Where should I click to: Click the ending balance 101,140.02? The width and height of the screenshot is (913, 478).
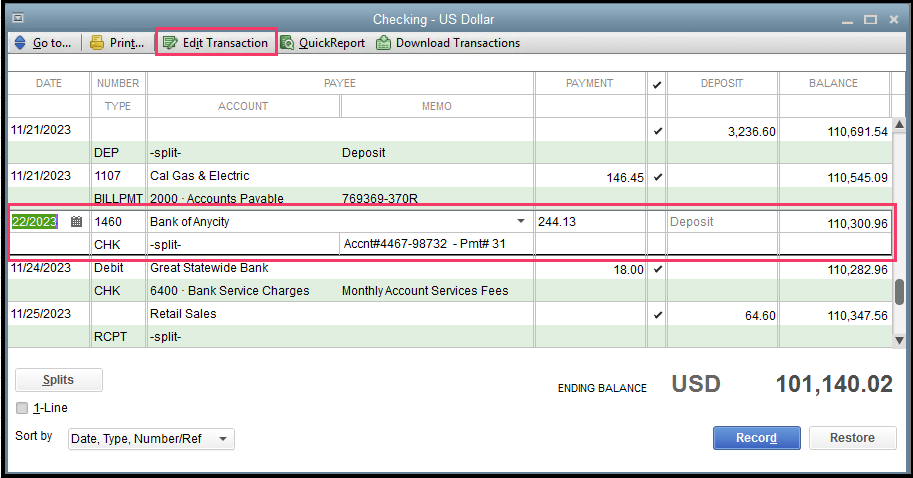(x=834, y=384)
